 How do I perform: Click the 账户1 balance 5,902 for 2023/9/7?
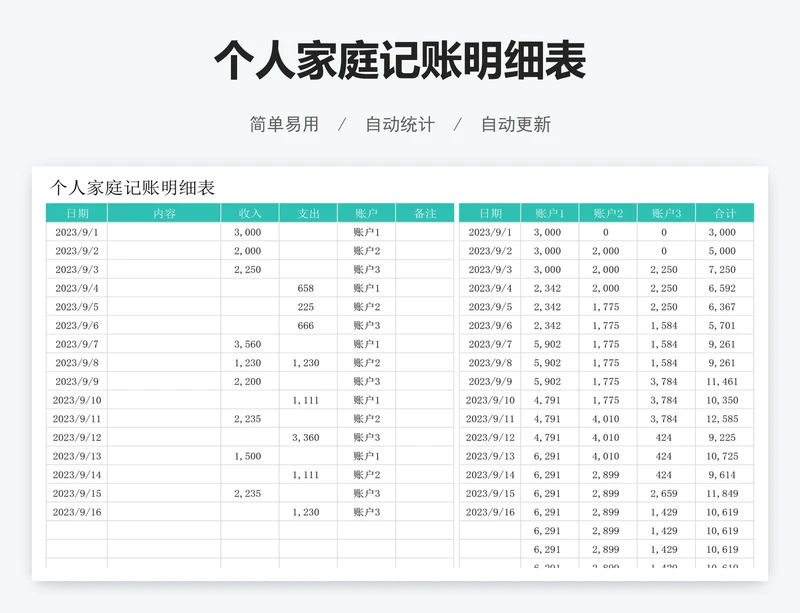click(547, 345)
